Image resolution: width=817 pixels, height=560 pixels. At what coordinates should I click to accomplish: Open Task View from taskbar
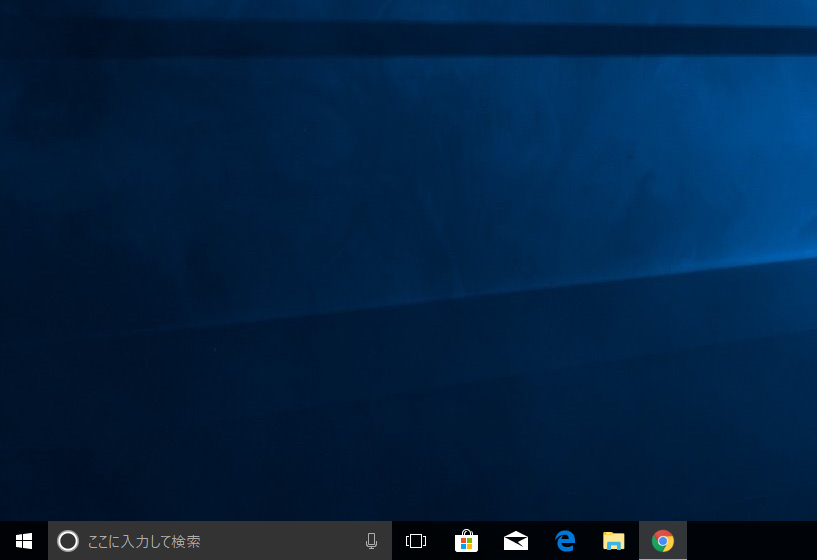pos(416,541)
